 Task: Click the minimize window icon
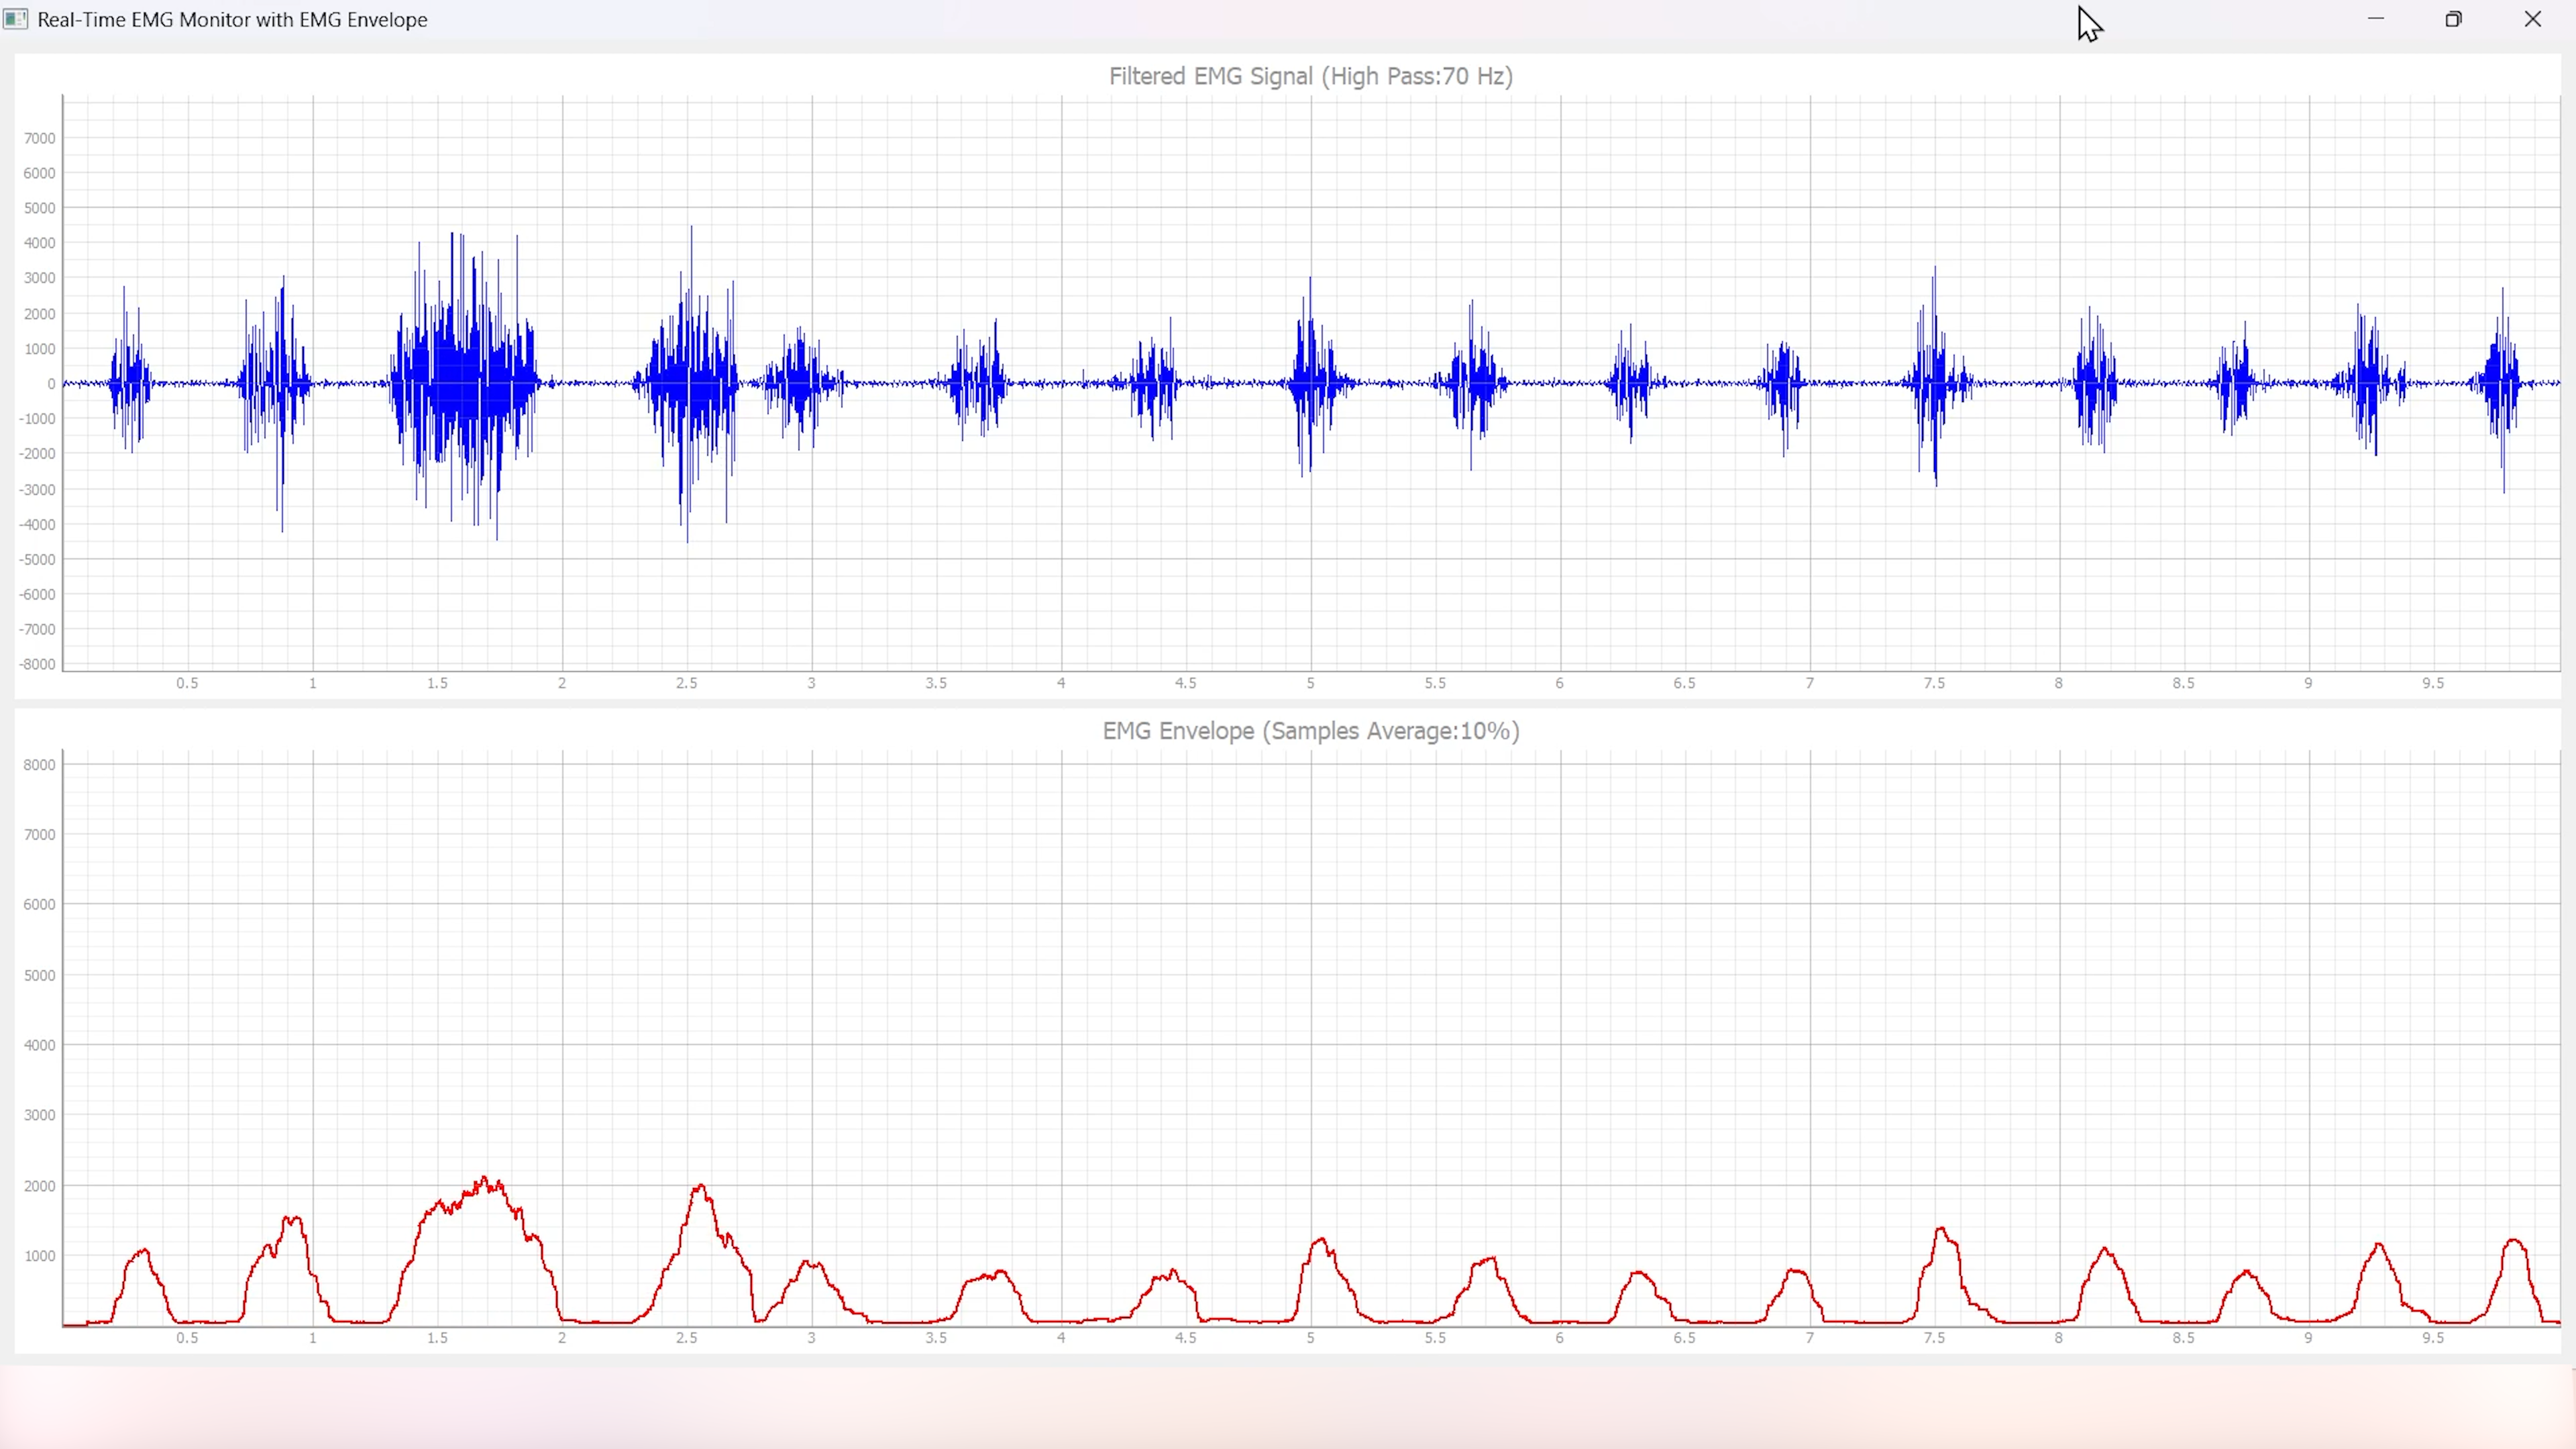(x=2377, y=19)
